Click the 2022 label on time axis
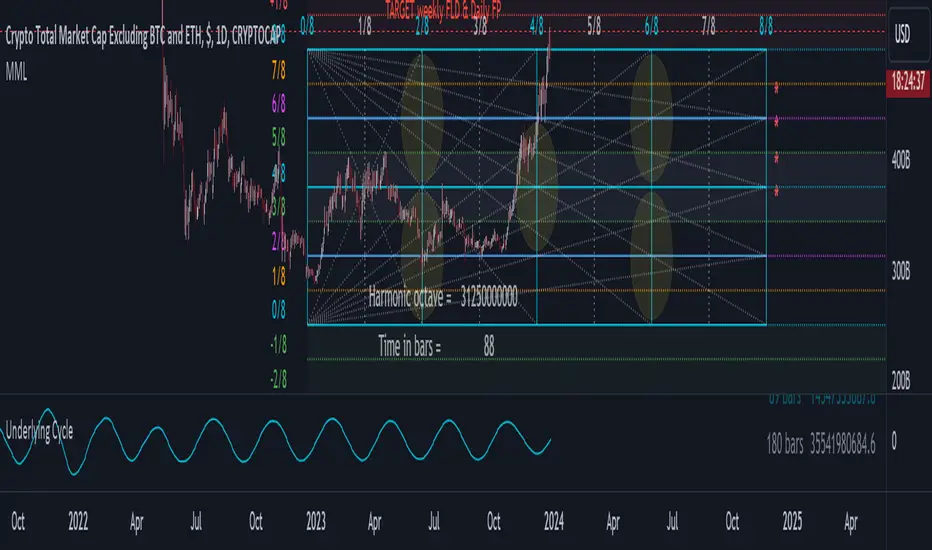Viewport: 932px width, 550px height. pos(78,521)
